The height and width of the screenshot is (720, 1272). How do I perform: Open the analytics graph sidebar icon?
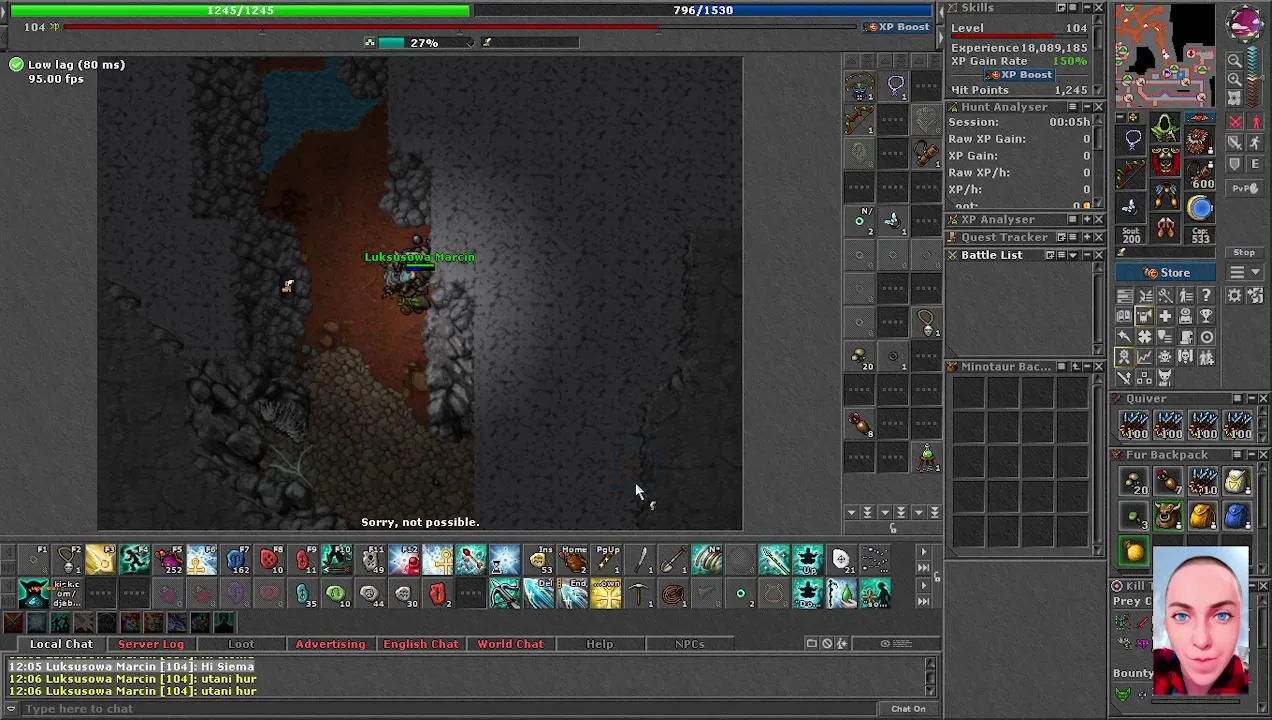(1145, 357)
